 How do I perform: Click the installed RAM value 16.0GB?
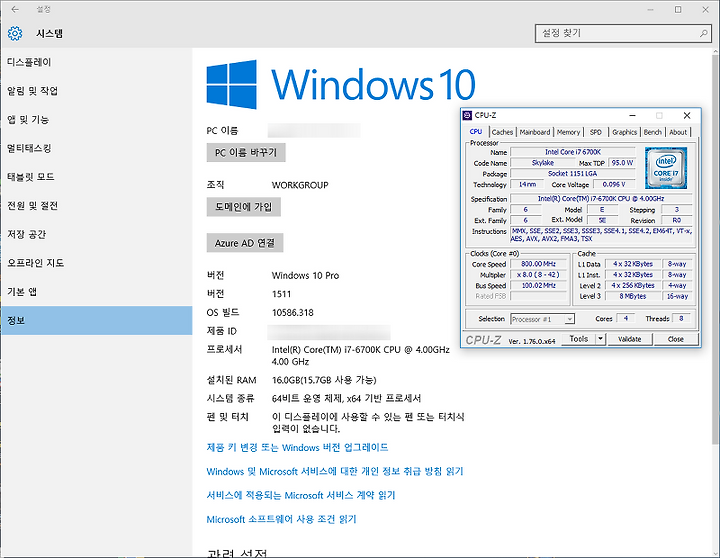[324, 380]
